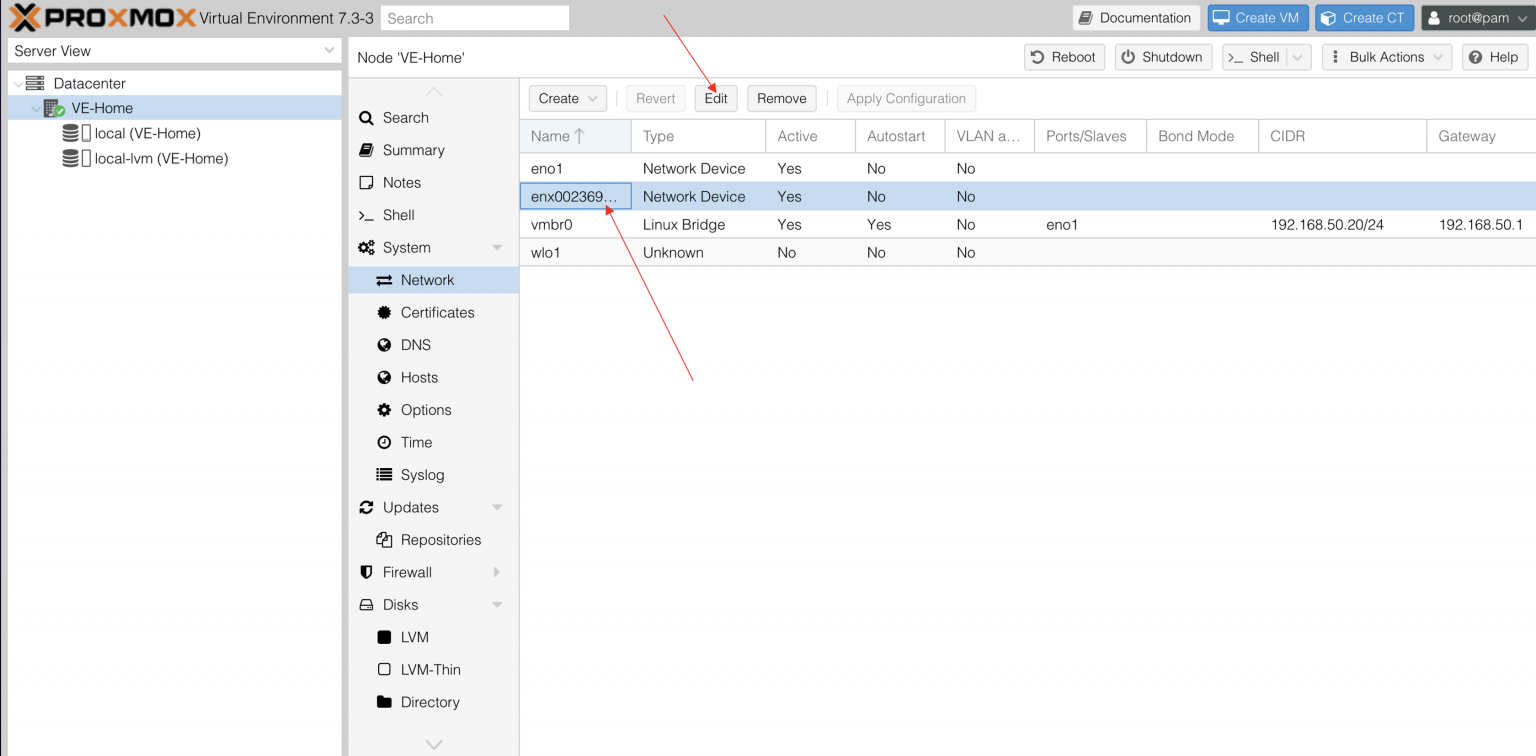Open the Shell from the node toolbar
1536x756 pixels.
[x=1258, y=57]
